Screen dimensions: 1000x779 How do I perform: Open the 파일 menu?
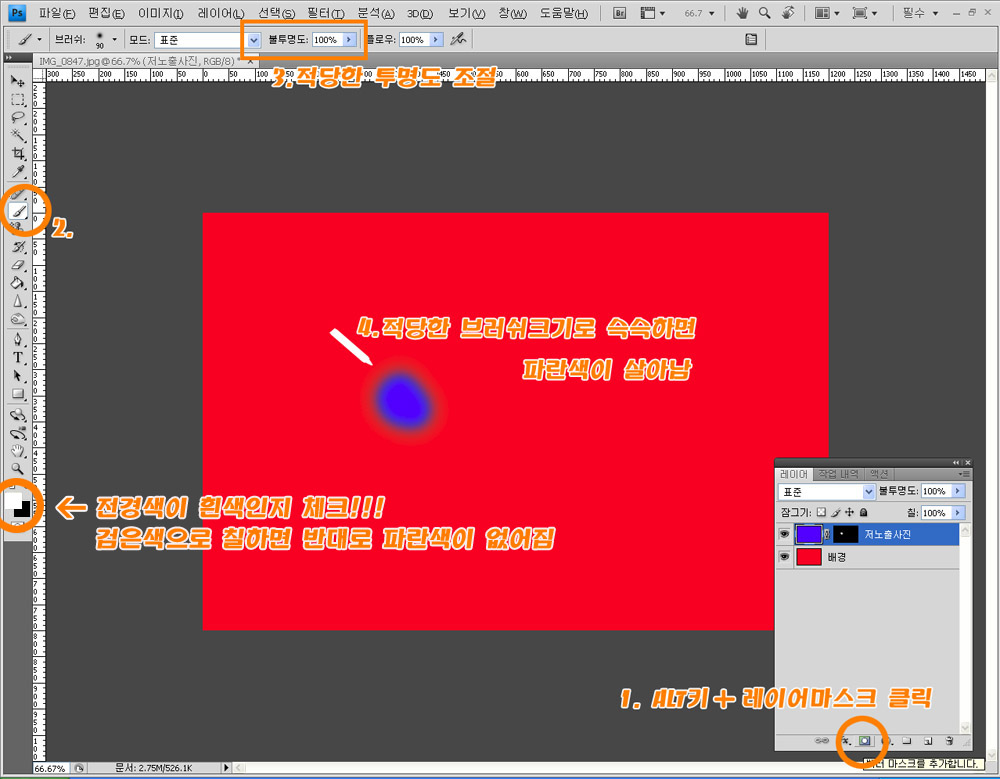tap(57, 13)
